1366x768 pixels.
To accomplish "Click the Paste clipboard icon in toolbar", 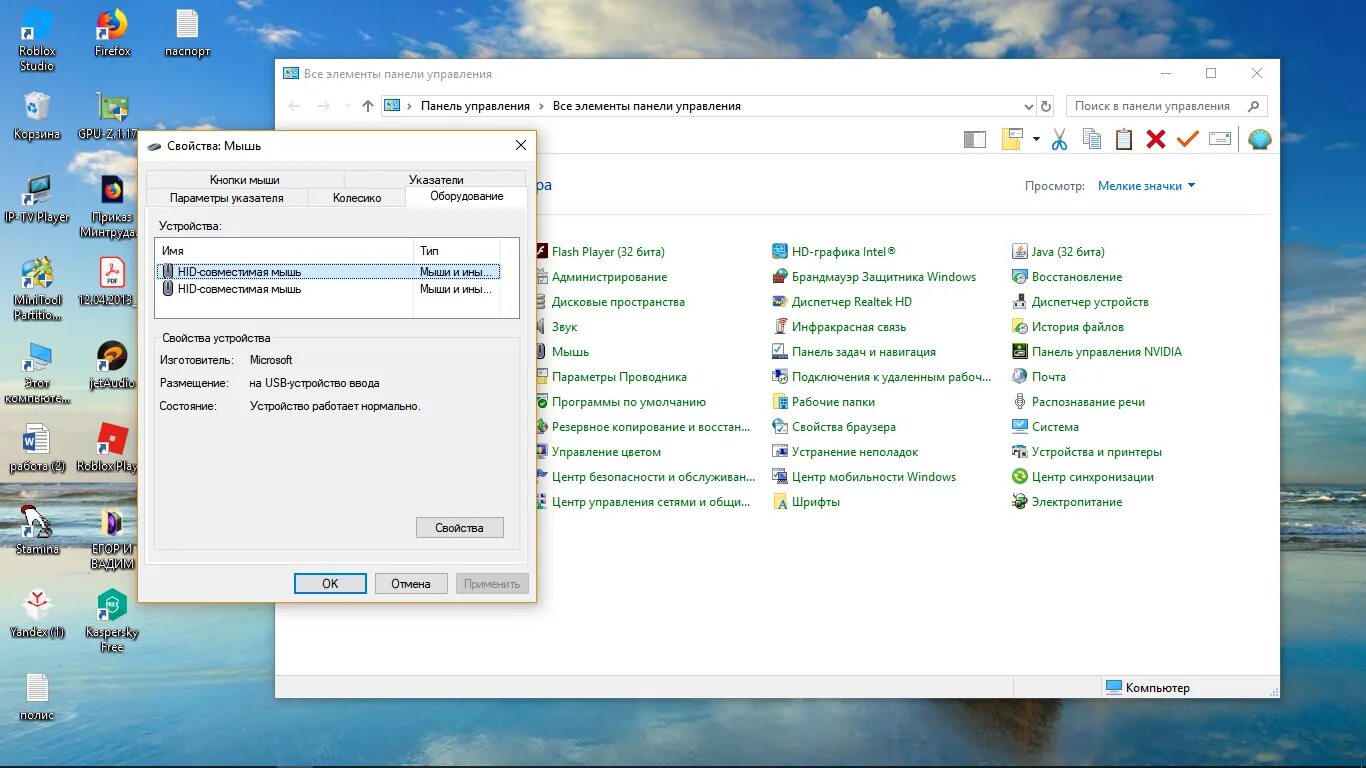I will [1122, 138].
